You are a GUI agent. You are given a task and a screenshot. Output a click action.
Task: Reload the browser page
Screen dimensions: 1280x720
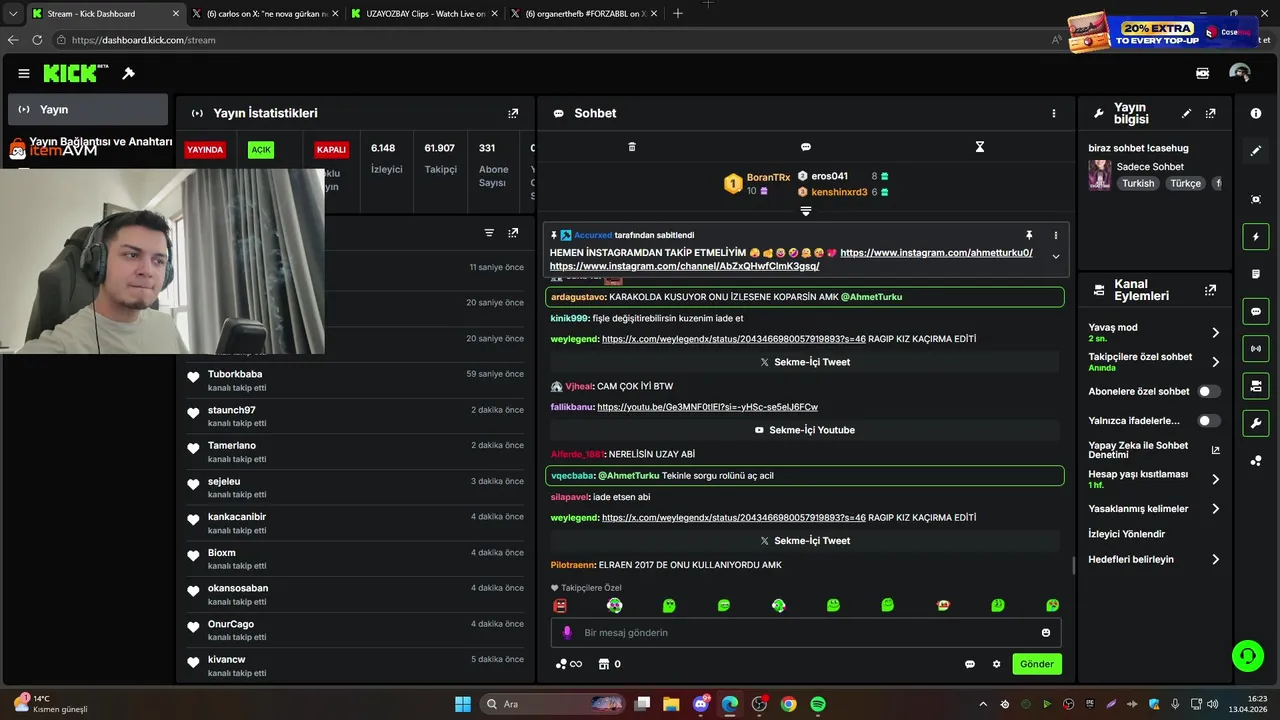[x=37, y=40]
